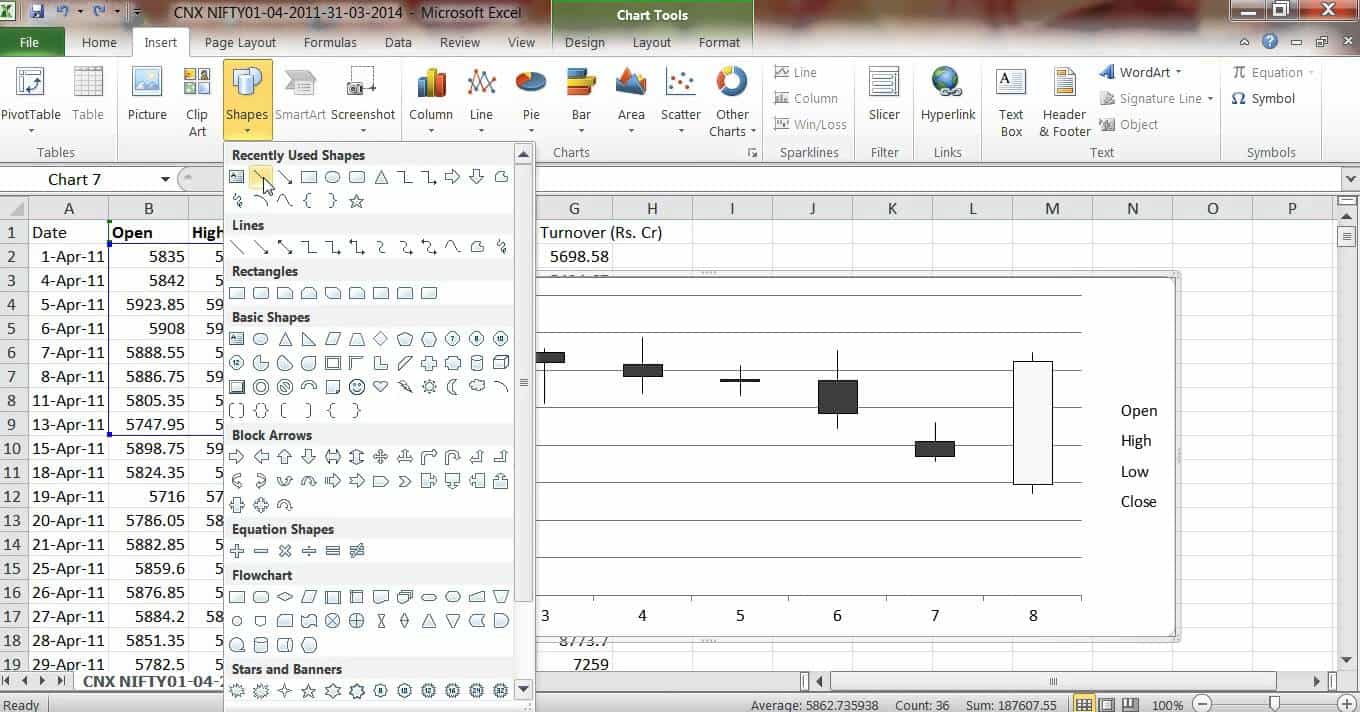The width and height of the screenshot is (1360, 712).
Task: Open Microsoft Excel Help question mark
Action: pos(1270,42)
